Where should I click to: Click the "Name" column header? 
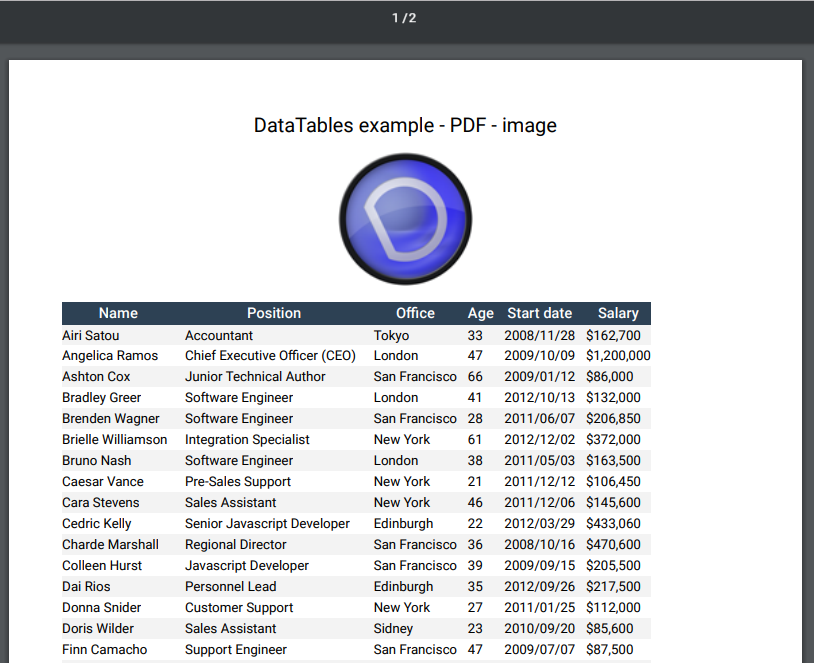118,313
